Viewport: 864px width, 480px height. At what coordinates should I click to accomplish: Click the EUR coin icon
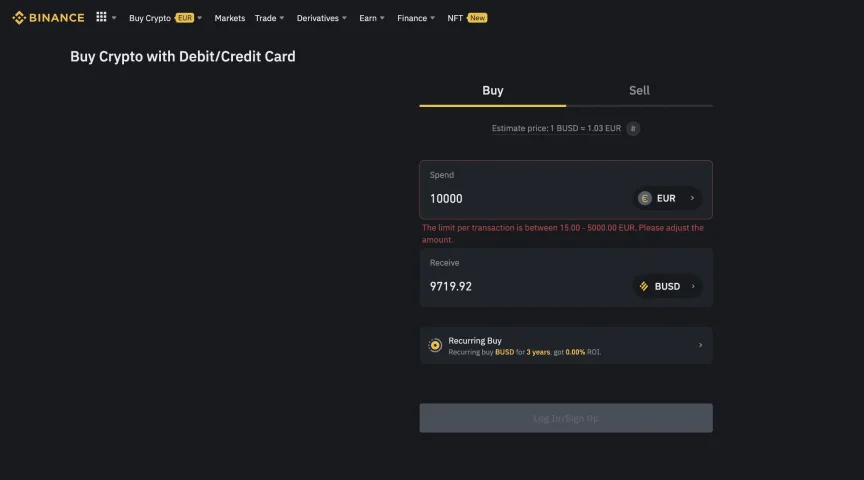tap(645, 198)
